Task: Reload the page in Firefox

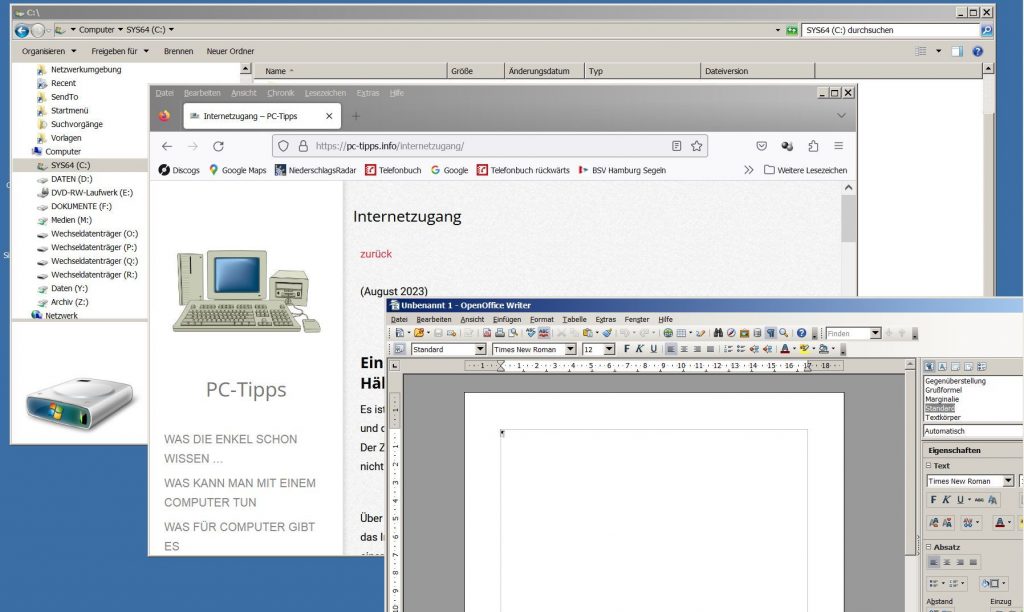Action: [x=218, y=146]
